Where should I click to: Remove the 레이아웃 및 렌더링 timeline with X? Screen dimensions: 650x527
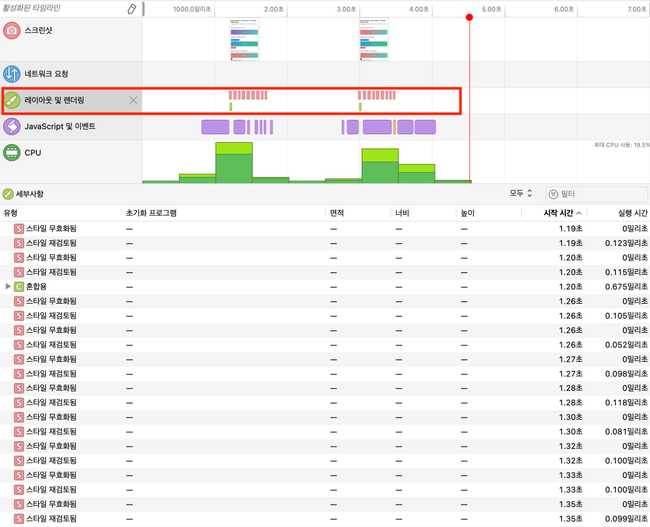click(133, 100)
